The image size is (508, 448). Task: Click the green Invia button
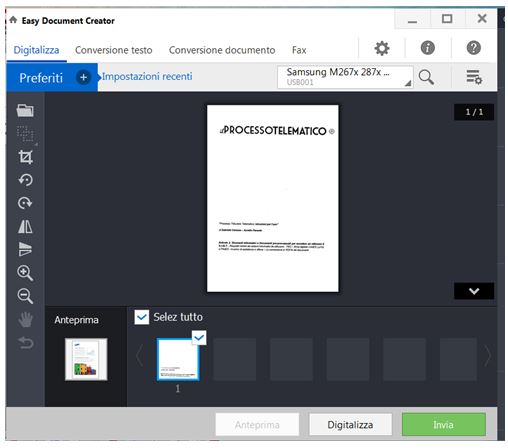(x=444, y=424)
